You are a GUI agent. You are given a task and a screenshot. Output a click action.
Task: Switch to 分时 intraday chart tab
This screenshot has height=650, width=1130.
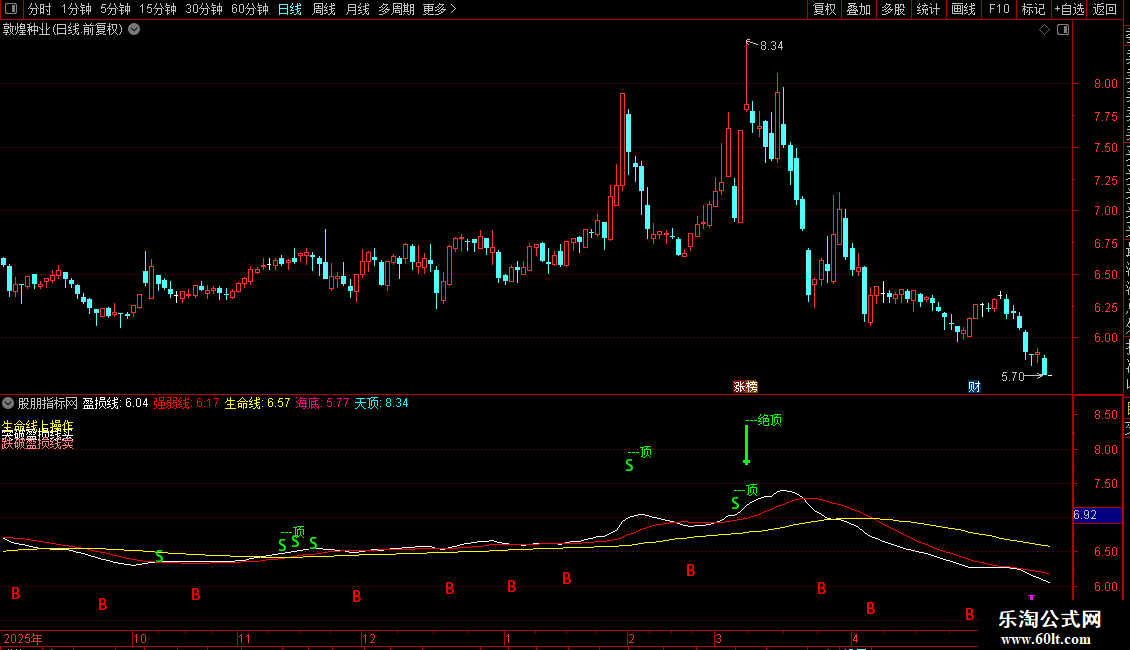coord(40,9)
